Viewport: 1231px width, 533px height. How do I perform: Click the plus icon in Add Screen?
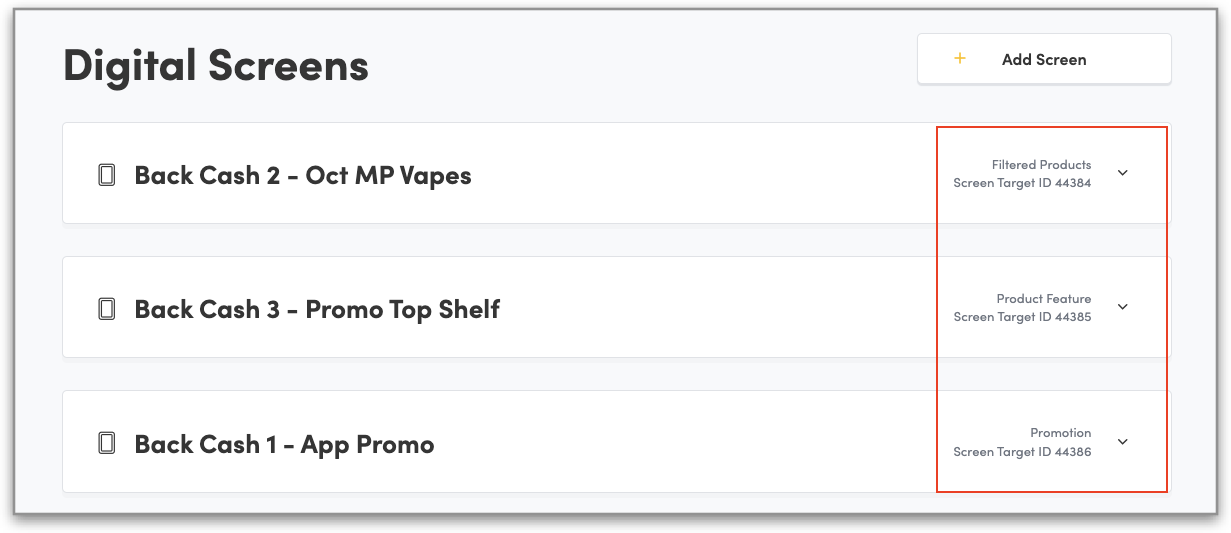click(x=960, y=59)
